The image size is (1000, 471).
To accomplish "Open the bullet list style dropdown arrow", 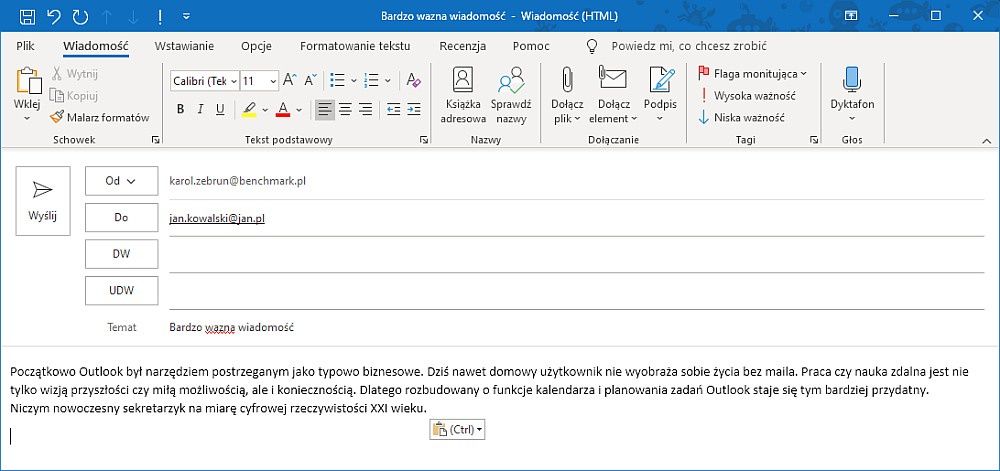I will [x=354, y=81].
